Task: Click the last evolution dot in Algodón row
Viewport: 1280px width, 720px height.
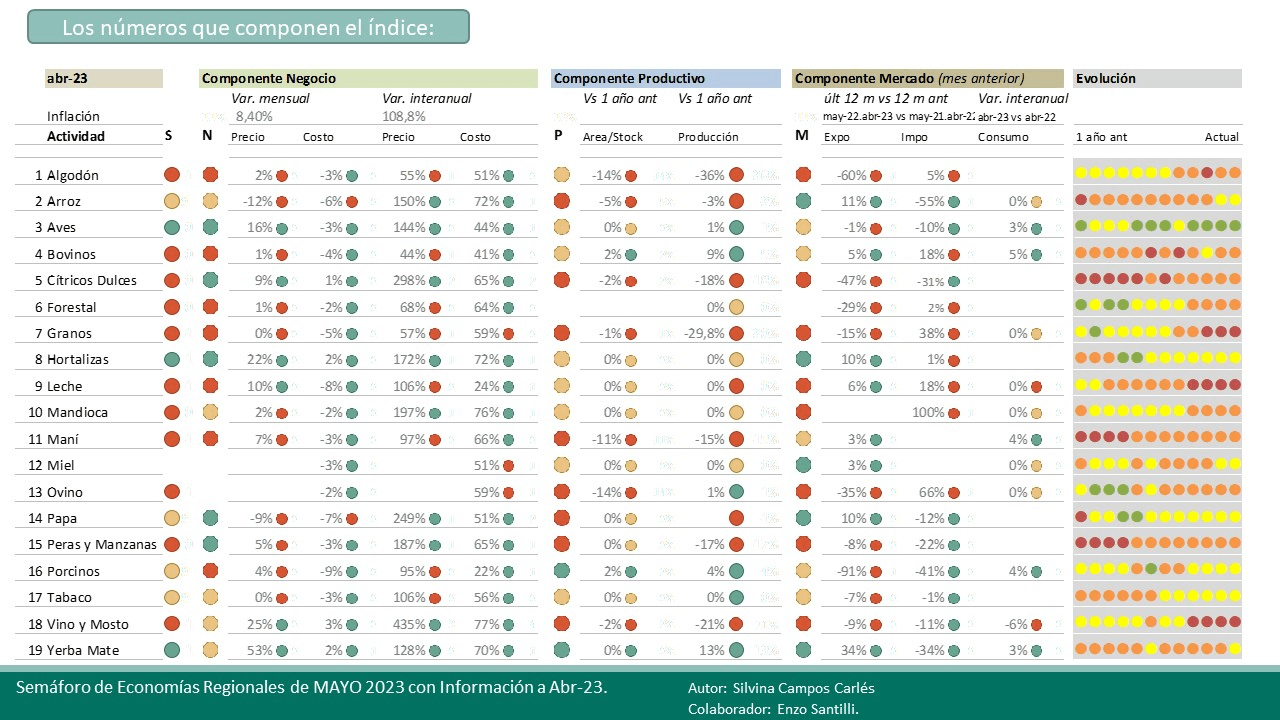Action: pyautogui.click(x=1235, y=173)
